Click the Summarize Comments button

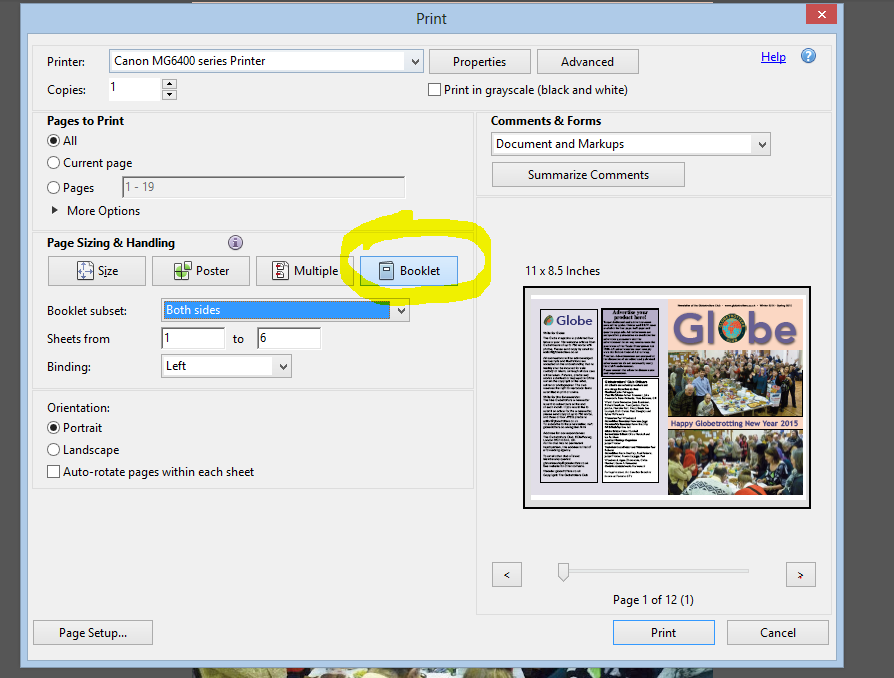pos(588,174)
